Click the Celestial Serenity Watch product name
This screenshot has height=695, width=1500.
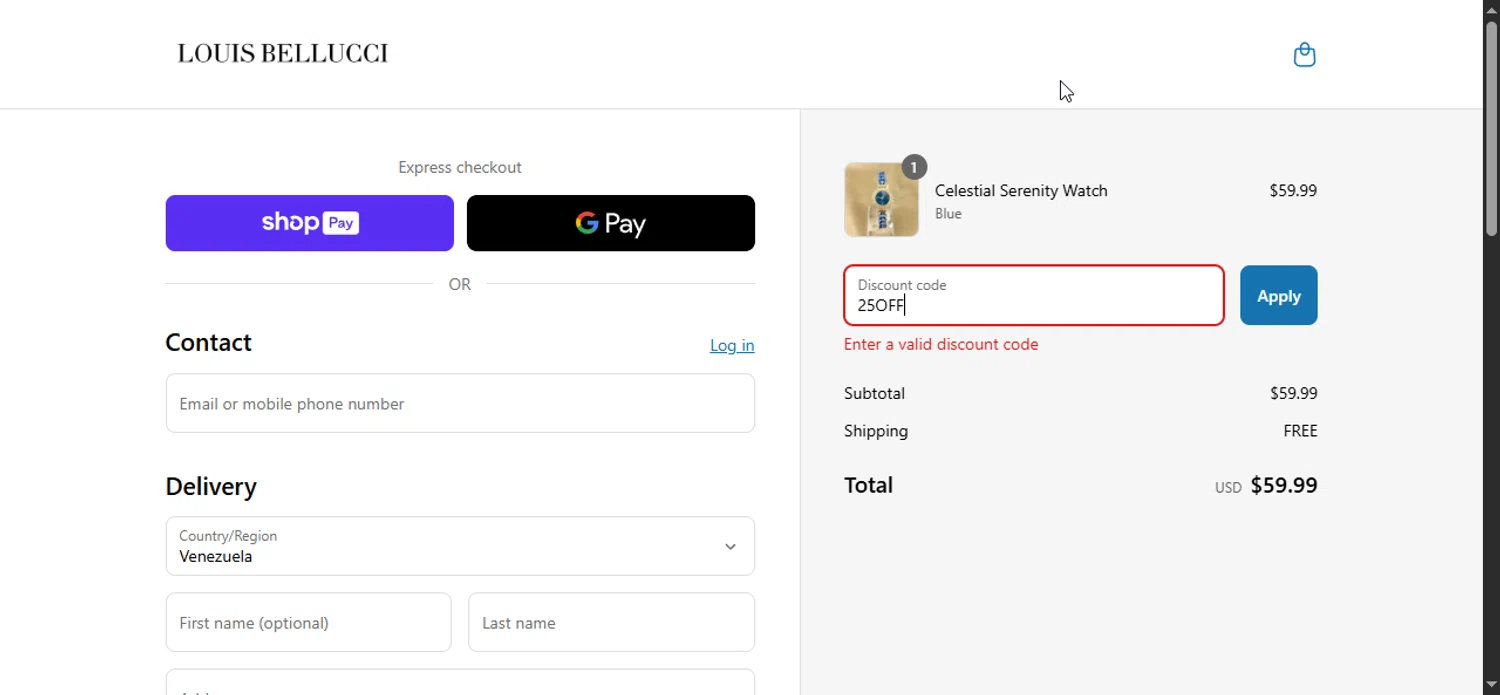click(x=1021, y=190)
